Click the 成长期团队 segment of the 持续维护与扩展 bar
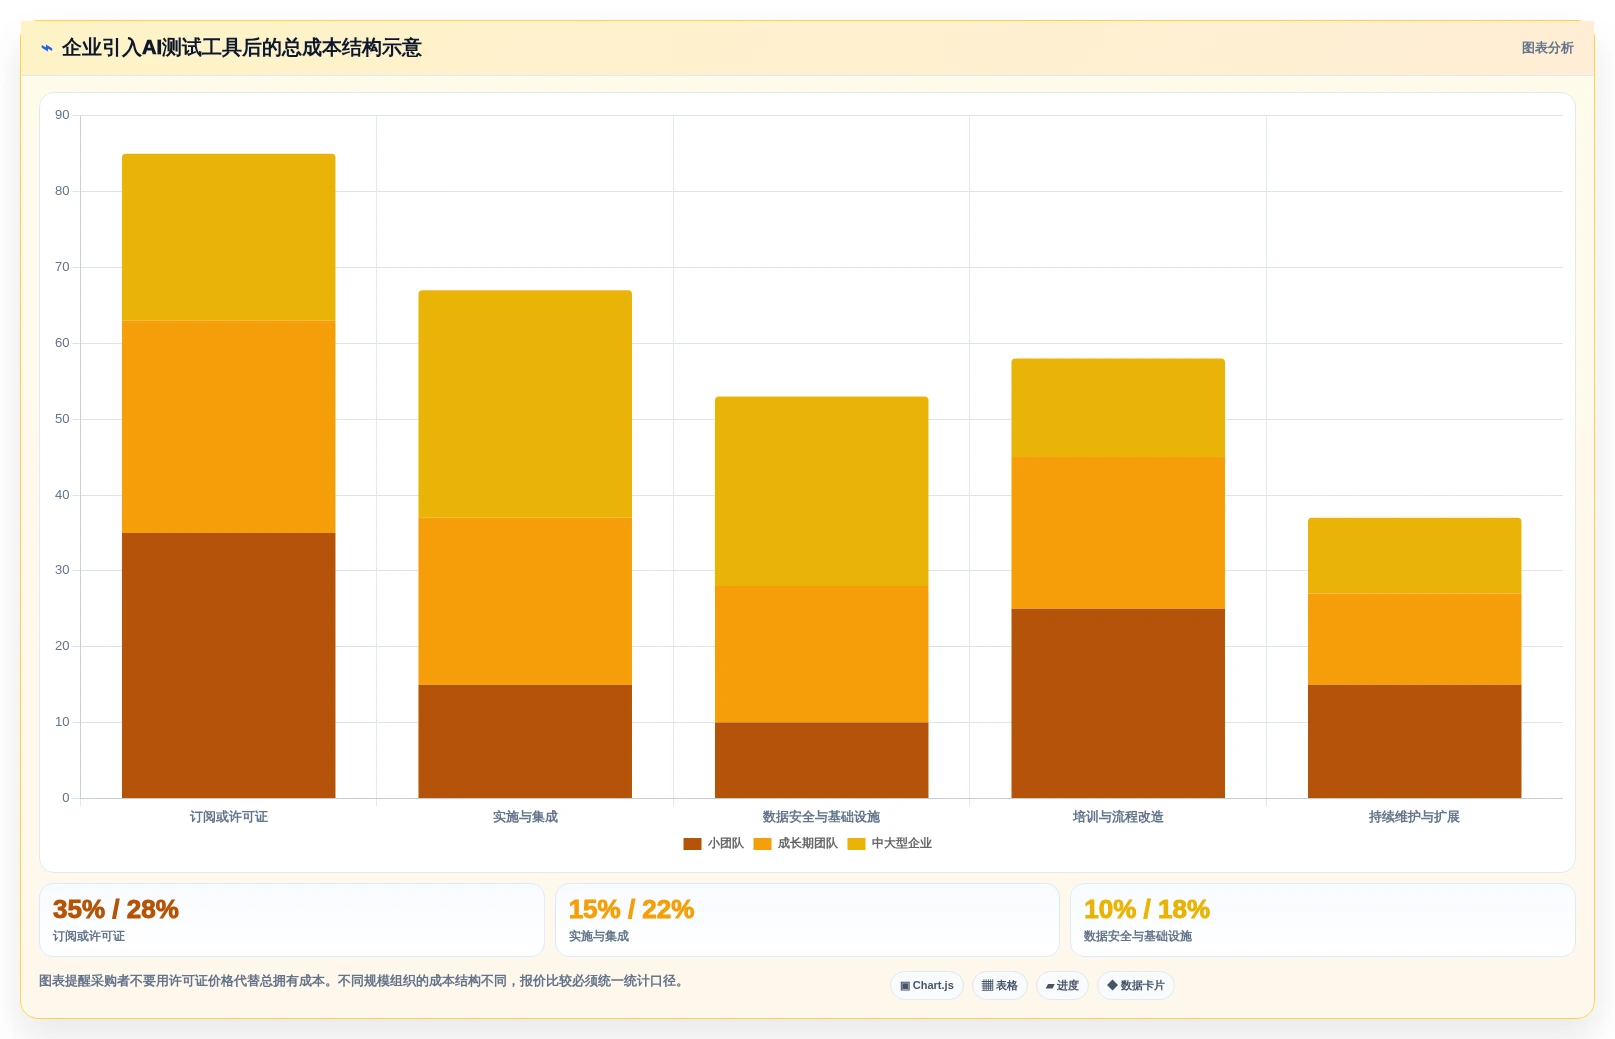This screenshot has height=1039, width=1615. coord(1415,639)
